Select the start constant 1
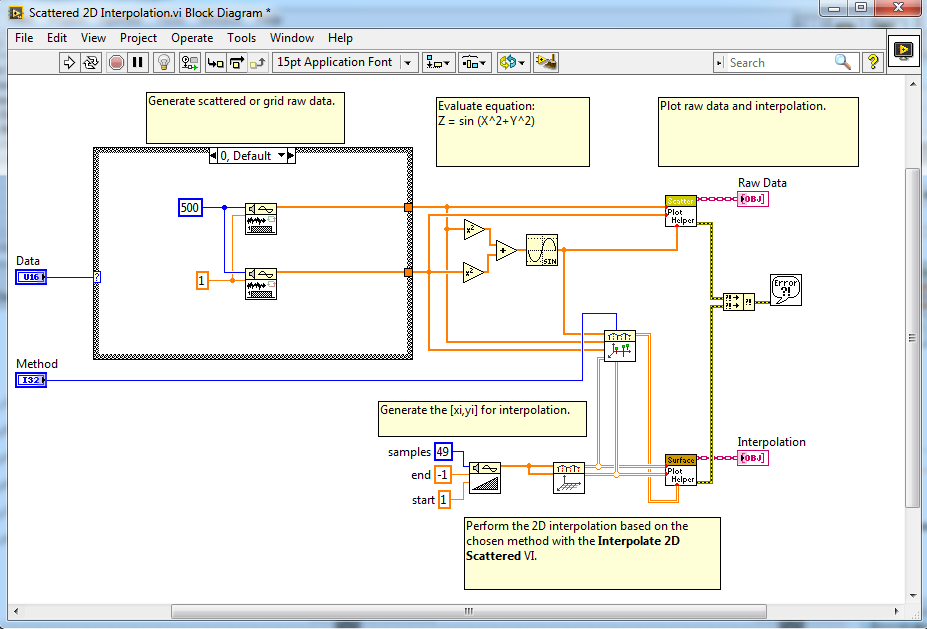This screenshot has width=927, height=629. pyautogui.click(x=444, y=500)
